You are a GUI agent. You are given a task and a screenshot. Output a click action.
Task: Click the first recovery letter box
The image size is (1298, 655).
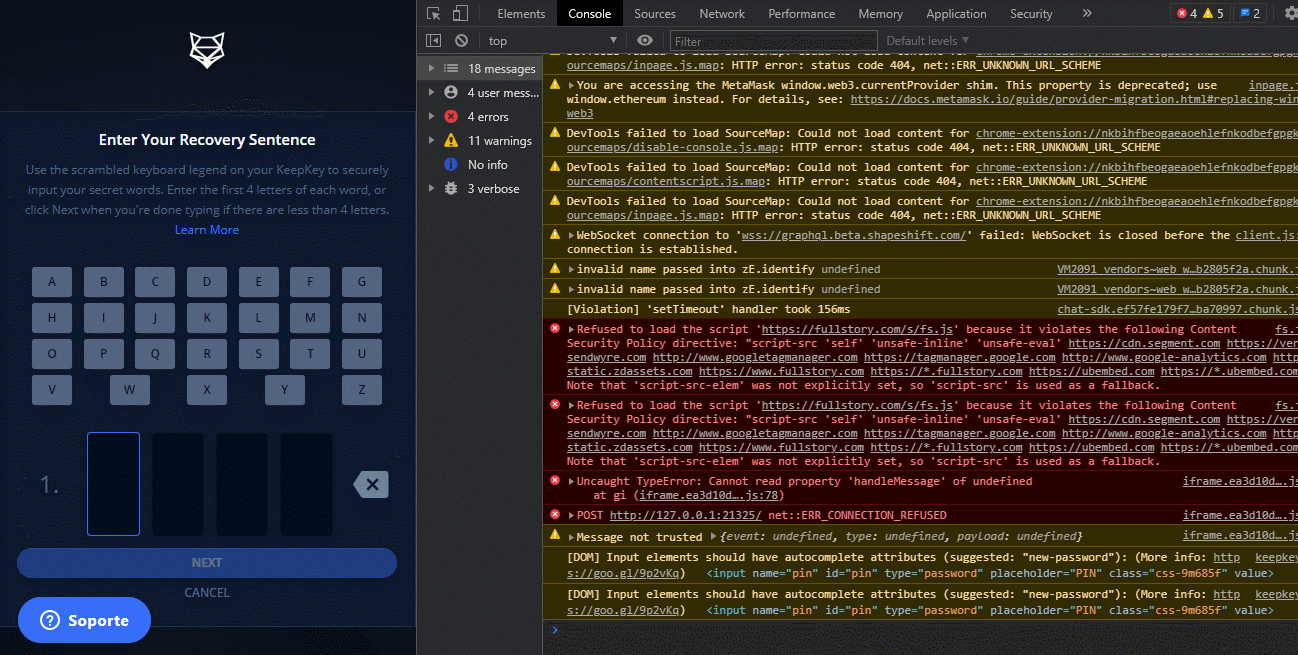coord(113,484)
